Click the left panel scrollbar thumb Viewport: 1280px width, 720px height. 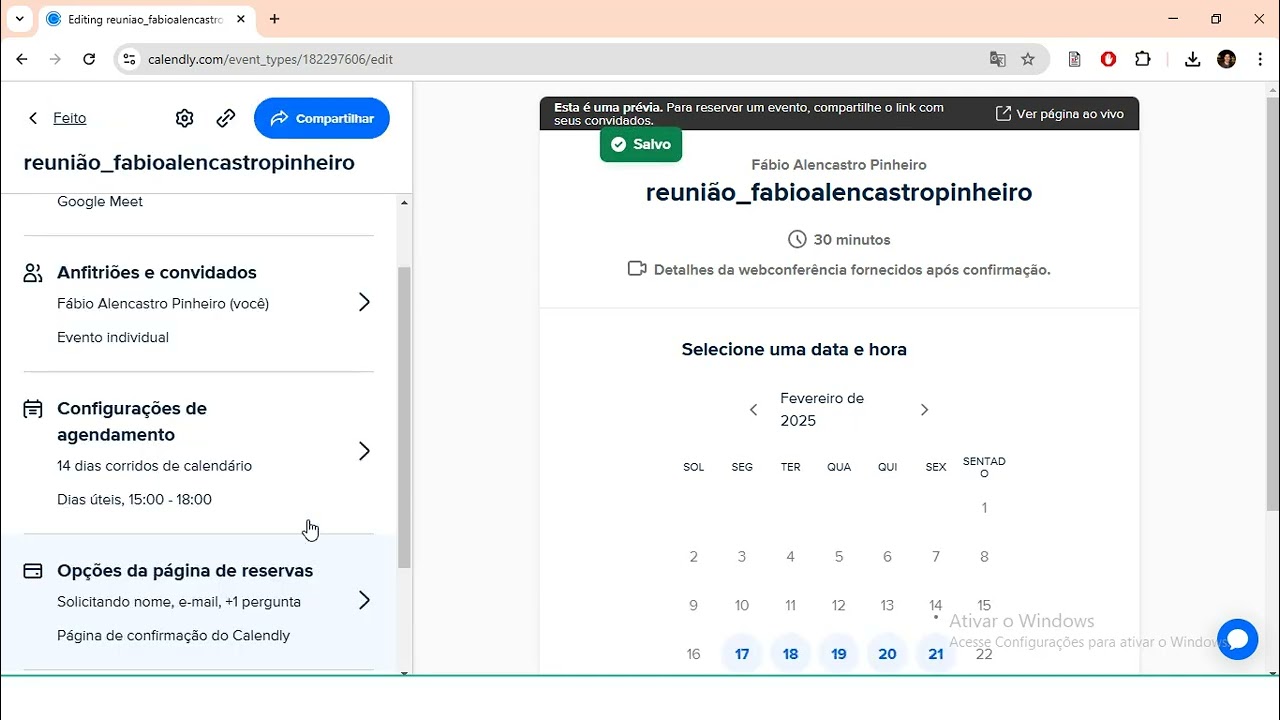[404, 417]
